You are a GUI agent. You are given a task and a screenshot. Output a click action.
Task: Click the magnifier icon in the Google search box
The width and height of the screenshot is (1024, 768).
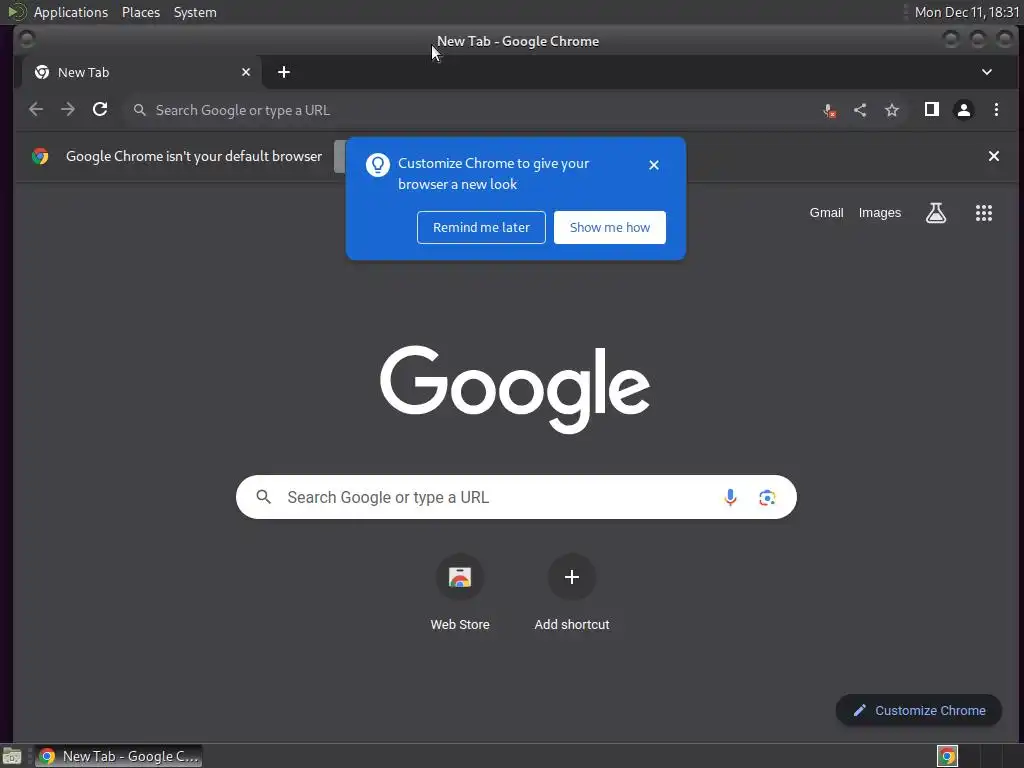pos(264,497)
